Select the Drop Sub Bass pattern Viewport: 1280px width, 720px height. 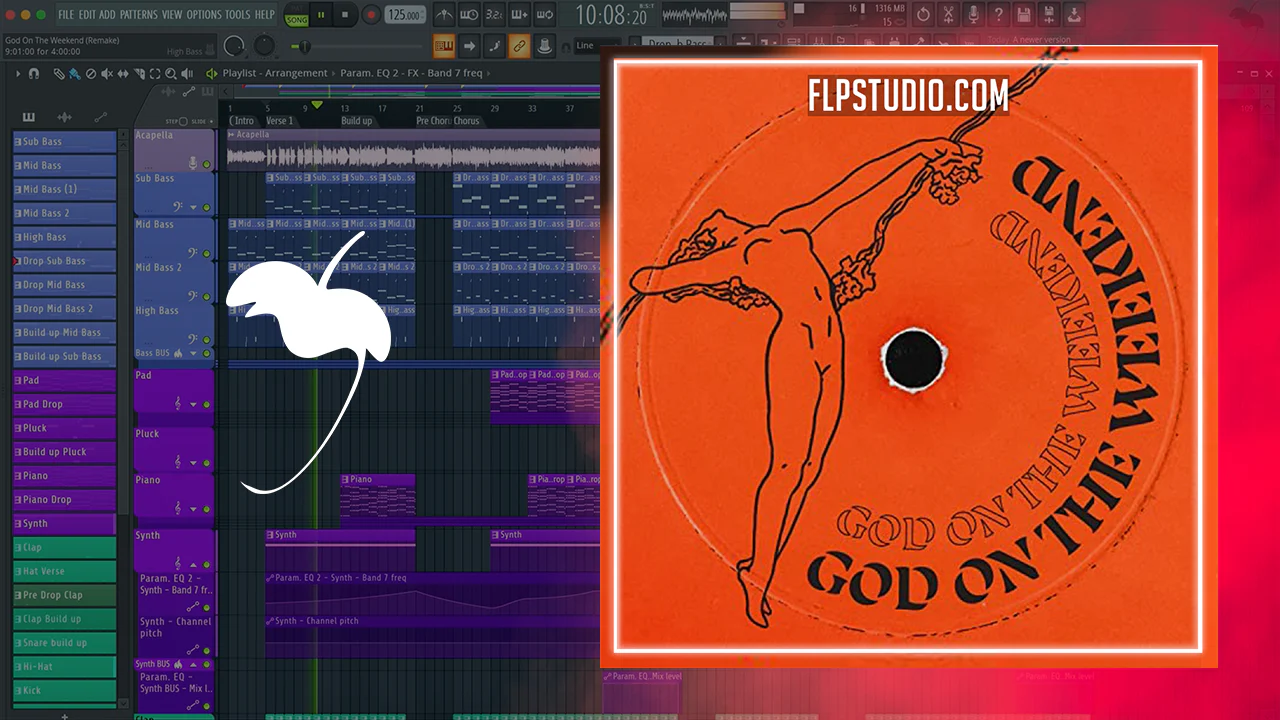coord(65,261)
